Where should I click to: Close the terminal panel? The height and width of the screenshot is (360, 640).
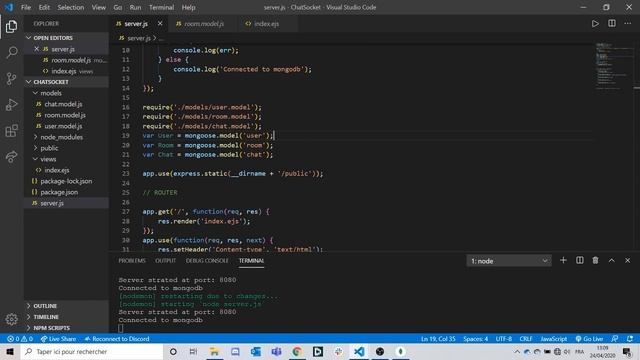tap(627, 260)
